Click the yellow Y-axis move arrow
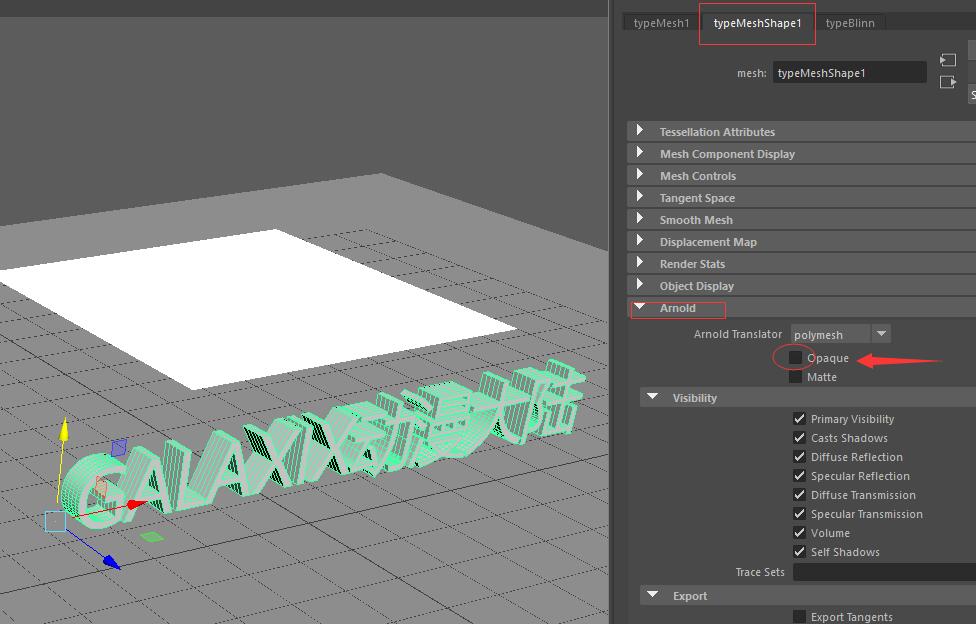976x624 pixels. pyautogui.click(x=63, y=431)
